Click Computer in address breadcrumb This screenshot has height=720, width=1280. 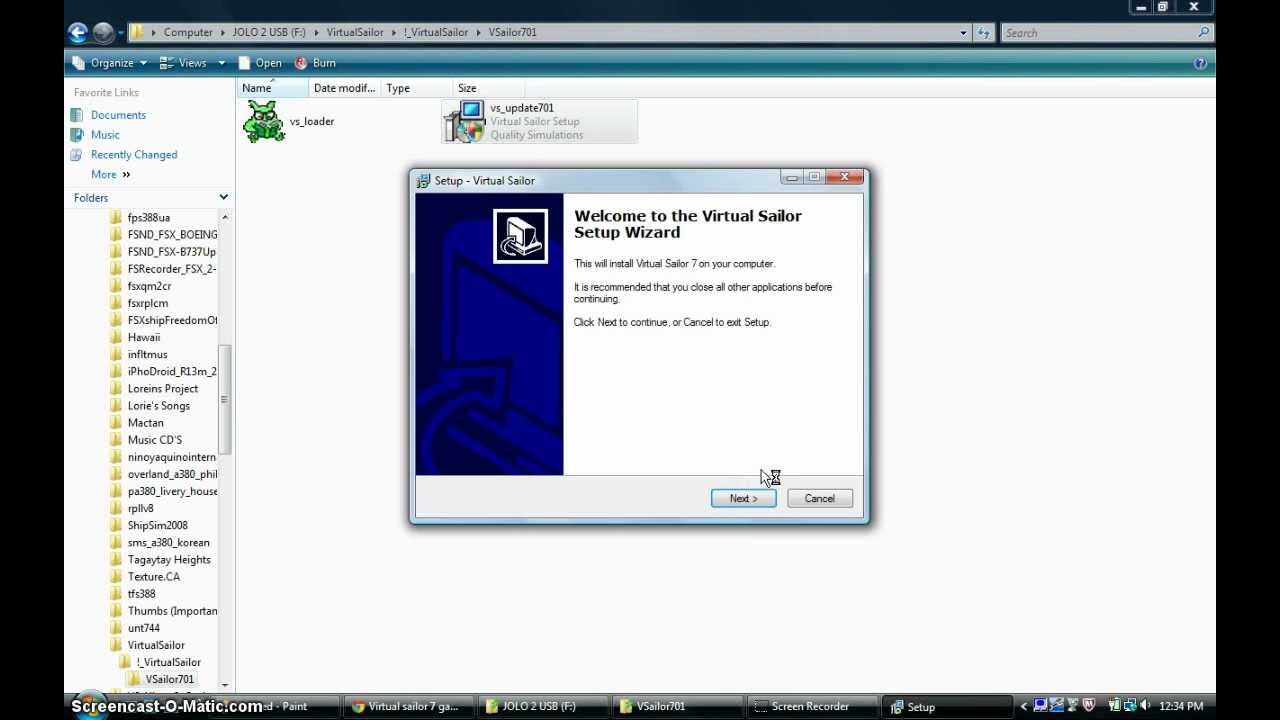click(x=189, y=32)
